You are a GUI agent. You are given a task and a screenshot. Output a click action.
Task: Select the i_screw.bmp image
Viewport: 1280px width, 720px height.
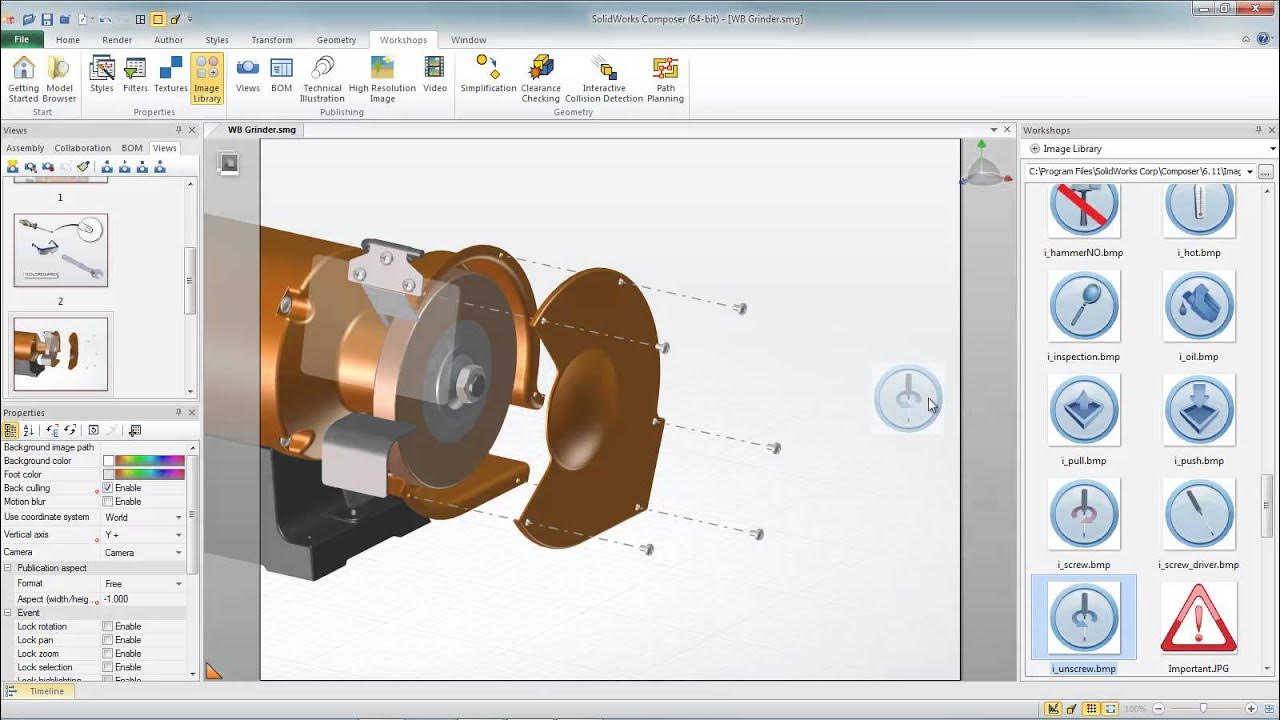[x=1084, y=514]
